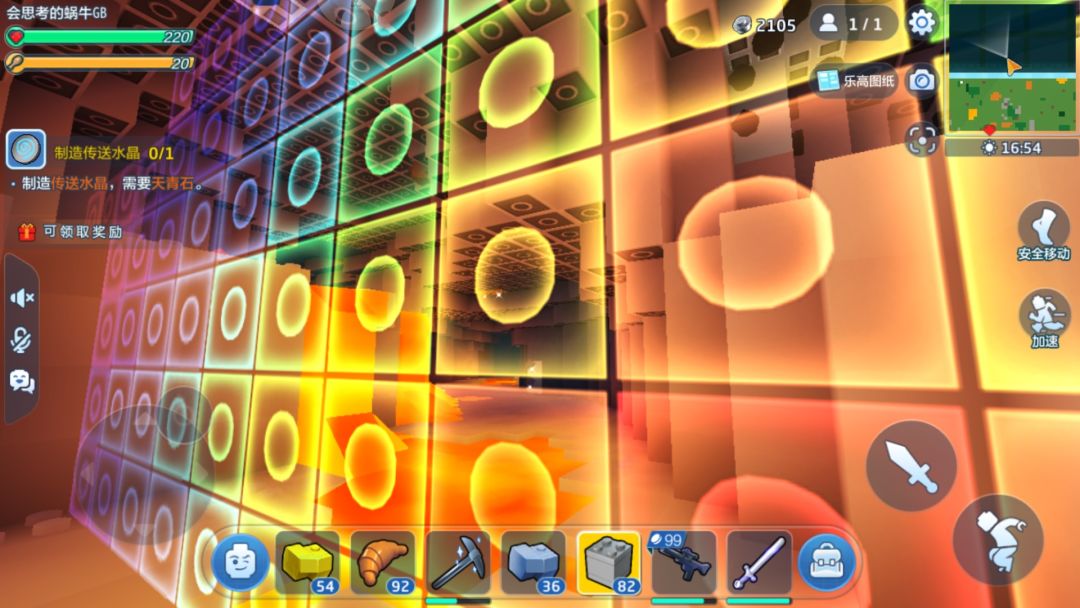Viewport: 1080px width, 608px height.
Task: Toggle the 加速 sprint button
Action: [x=1044, y=319]
